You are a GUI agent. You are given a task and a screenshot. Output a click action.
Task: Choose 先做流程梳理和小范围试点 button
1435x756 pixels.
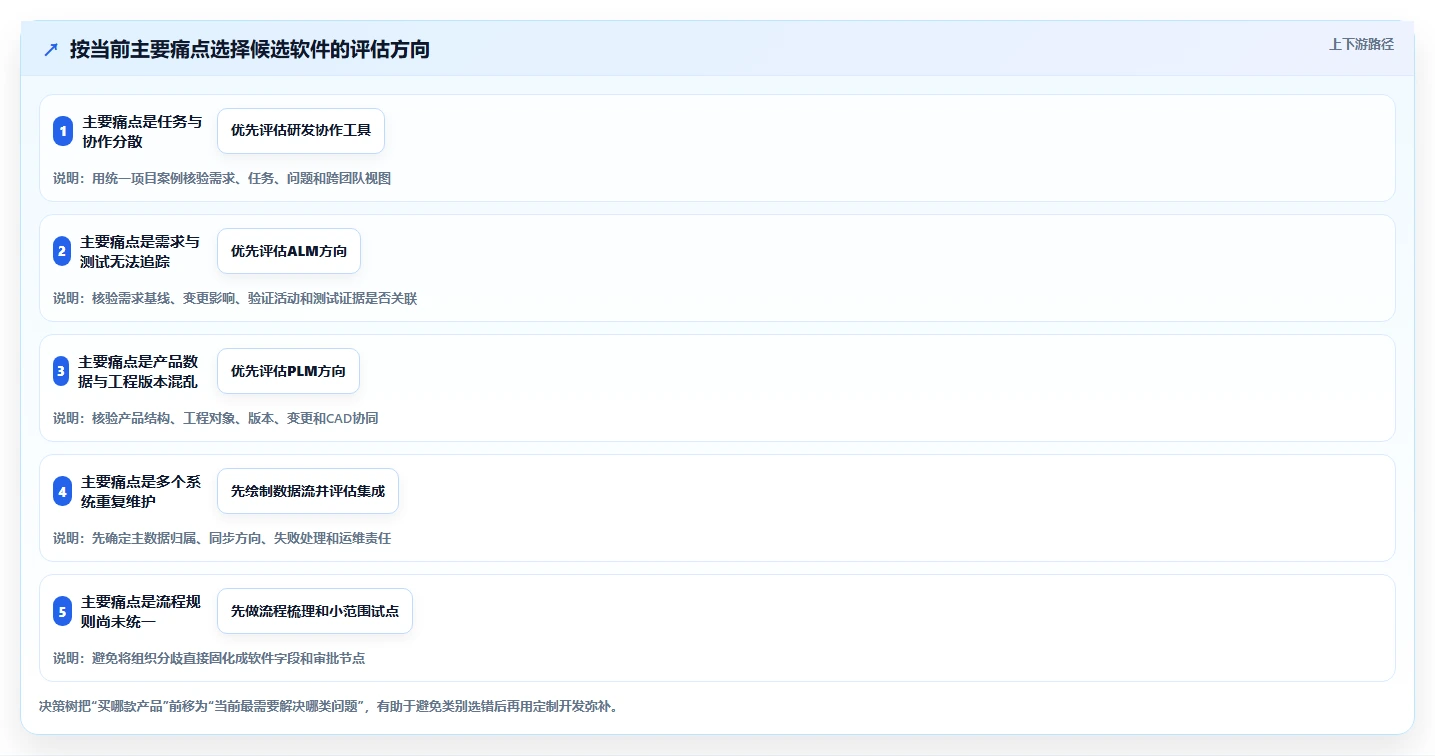(x=315, y=611)
